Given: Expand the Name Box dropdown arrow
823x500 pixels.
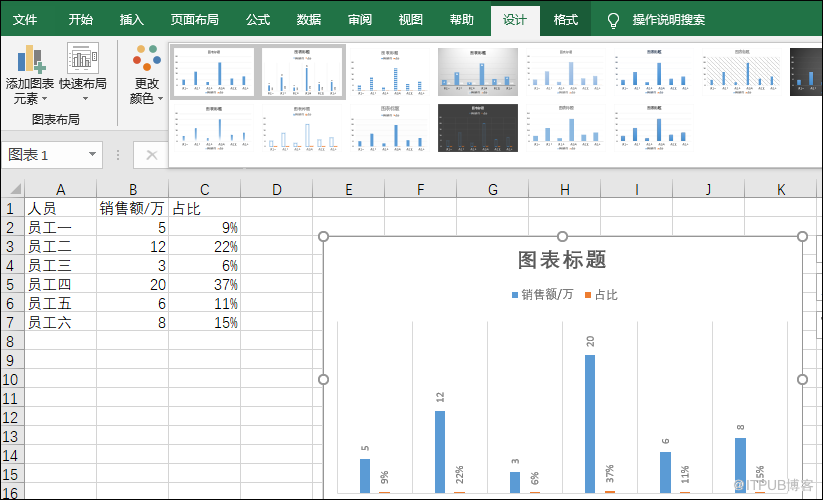Looking at the screenshot, I should (93, 155).
